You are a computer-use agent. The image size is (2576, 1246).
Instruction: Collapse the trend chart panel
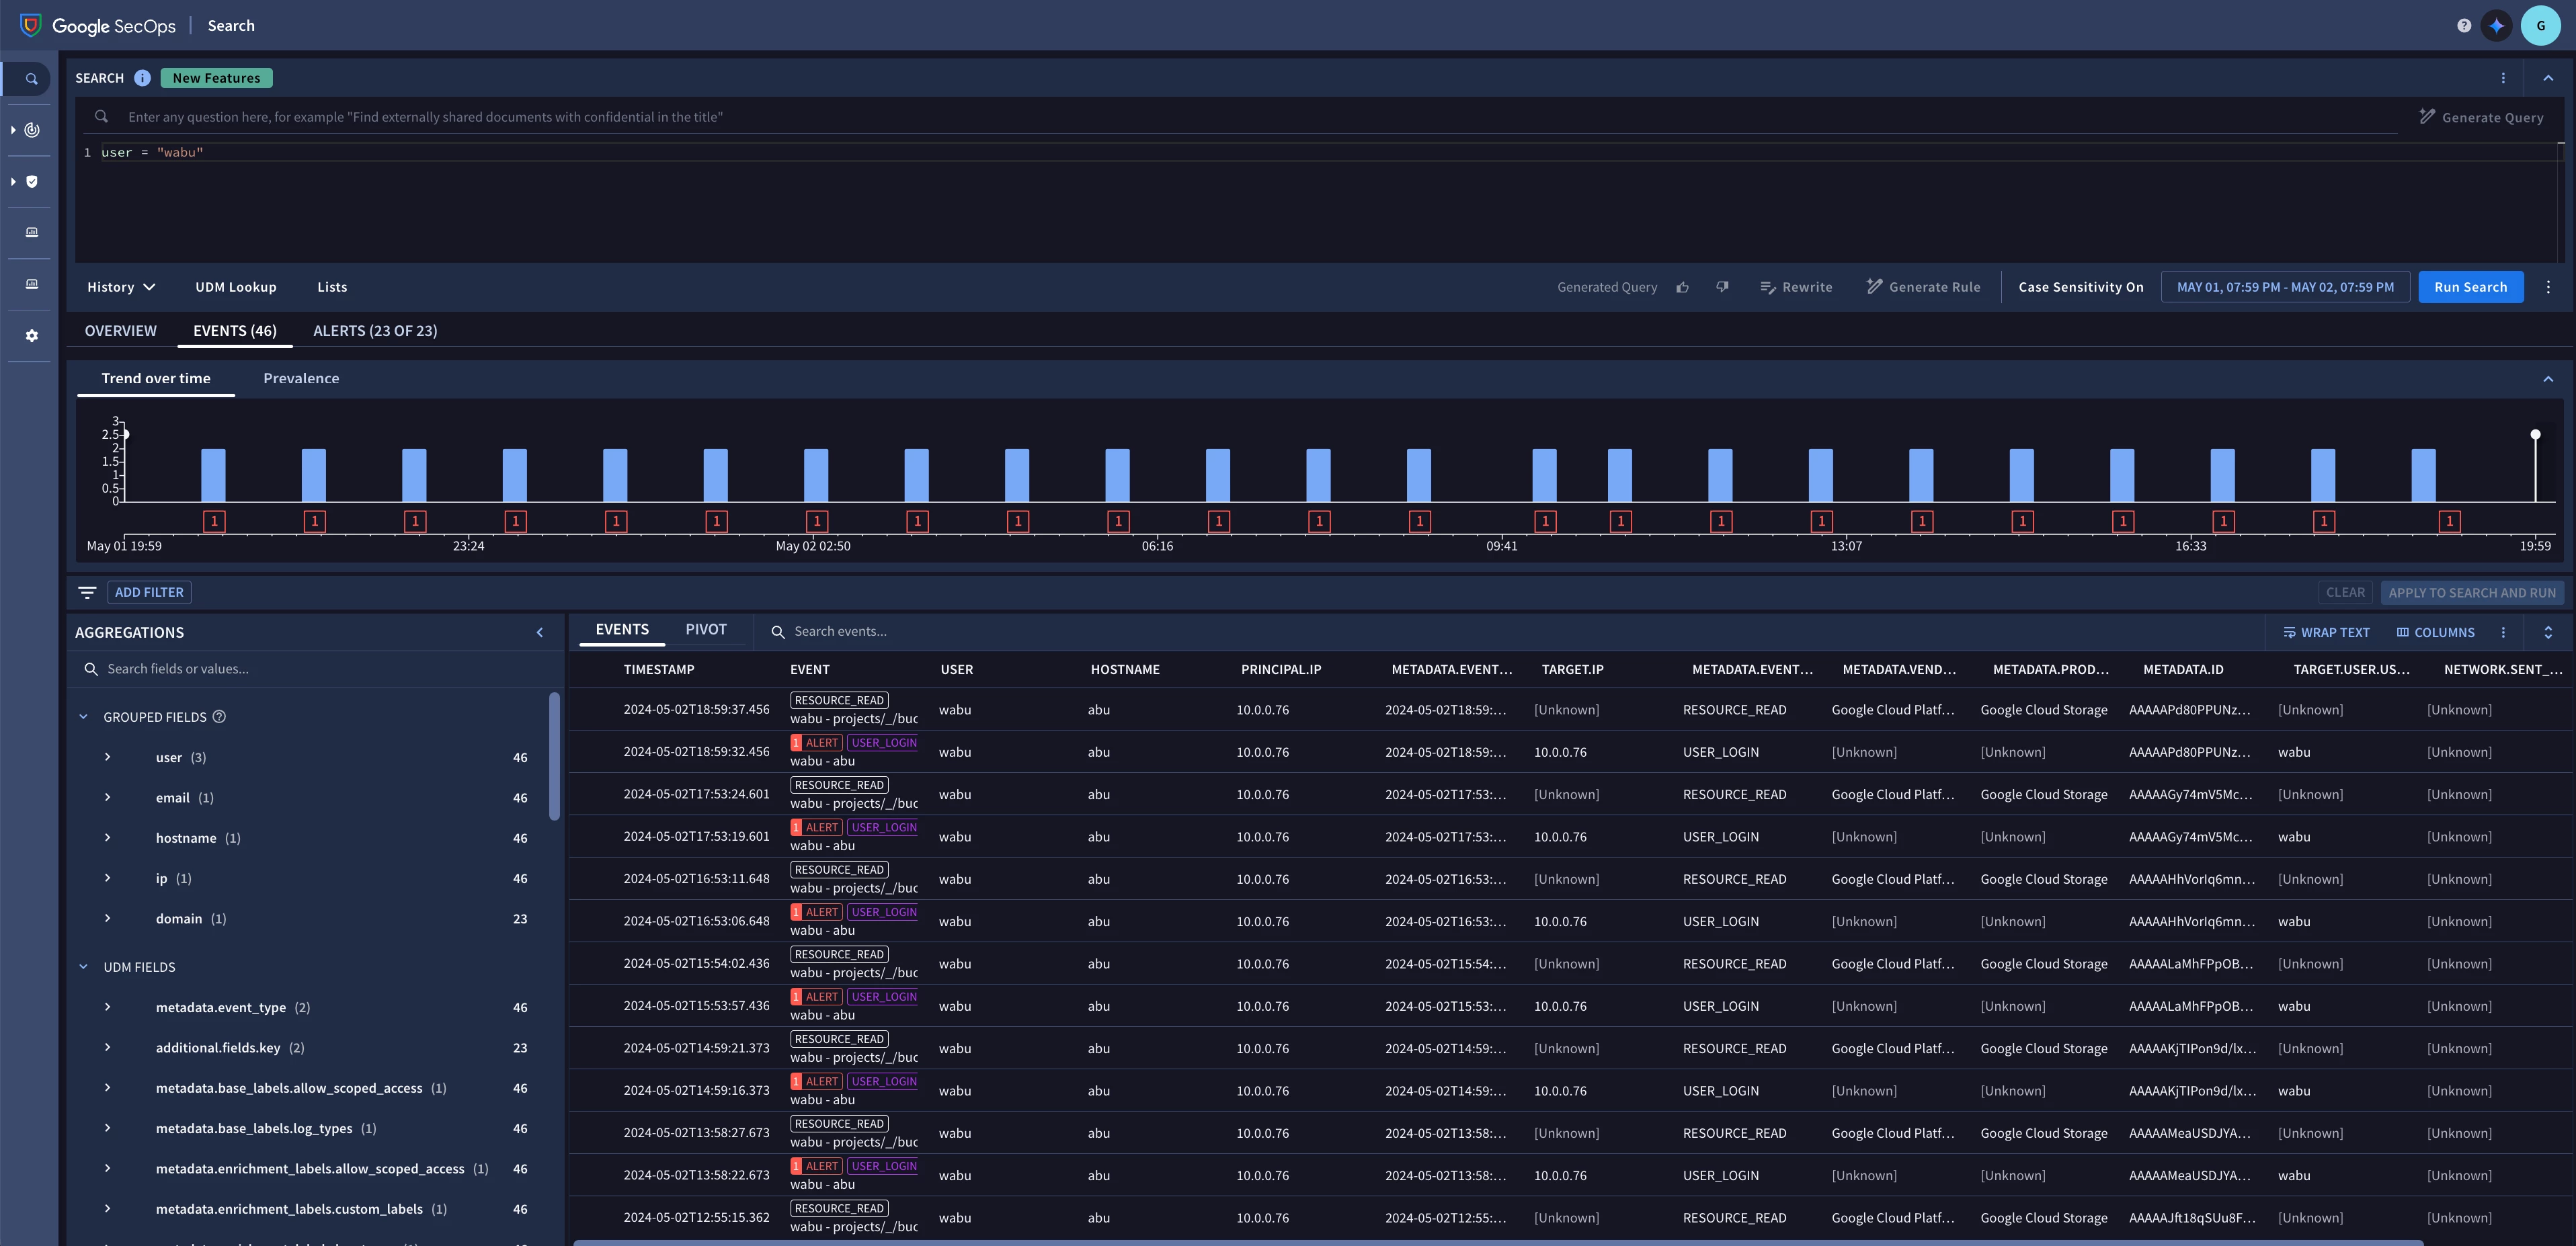pyautogui.click(x=2548, y=380)
